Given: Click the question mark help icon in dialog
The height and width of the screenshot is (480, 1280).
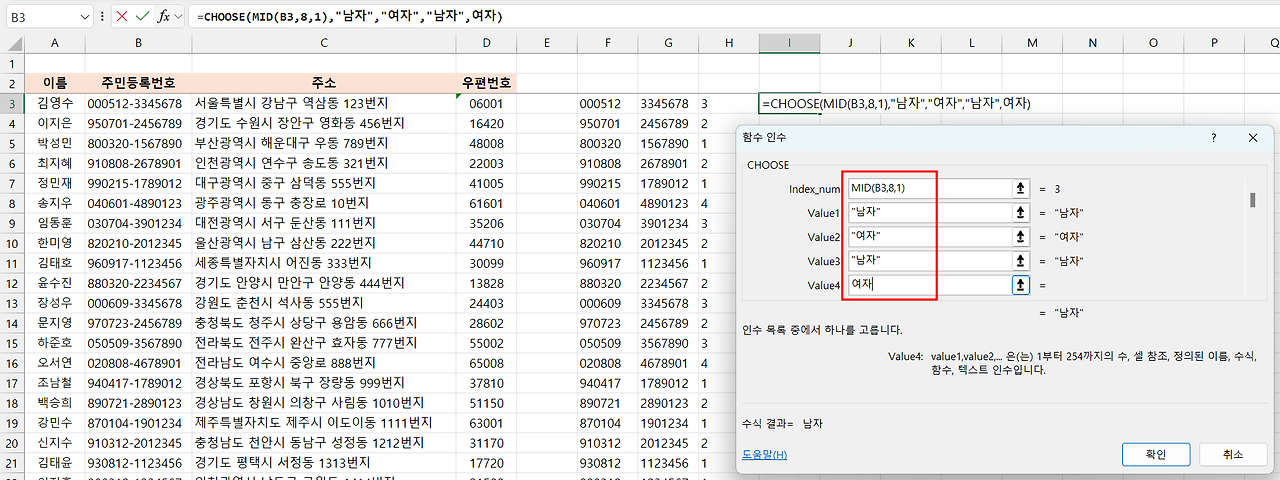Looking at the screenshot, I should 1213,138.
